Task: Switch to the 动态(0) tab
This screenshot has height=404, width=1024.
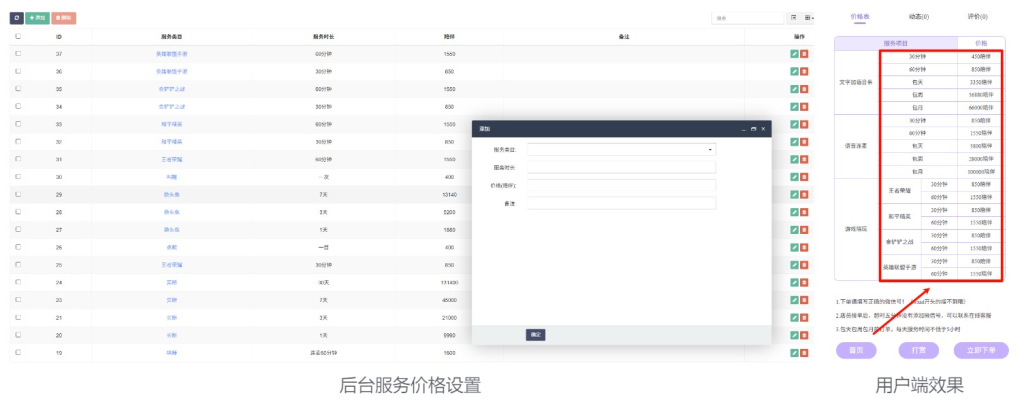Action: click(x=917, y=17)
